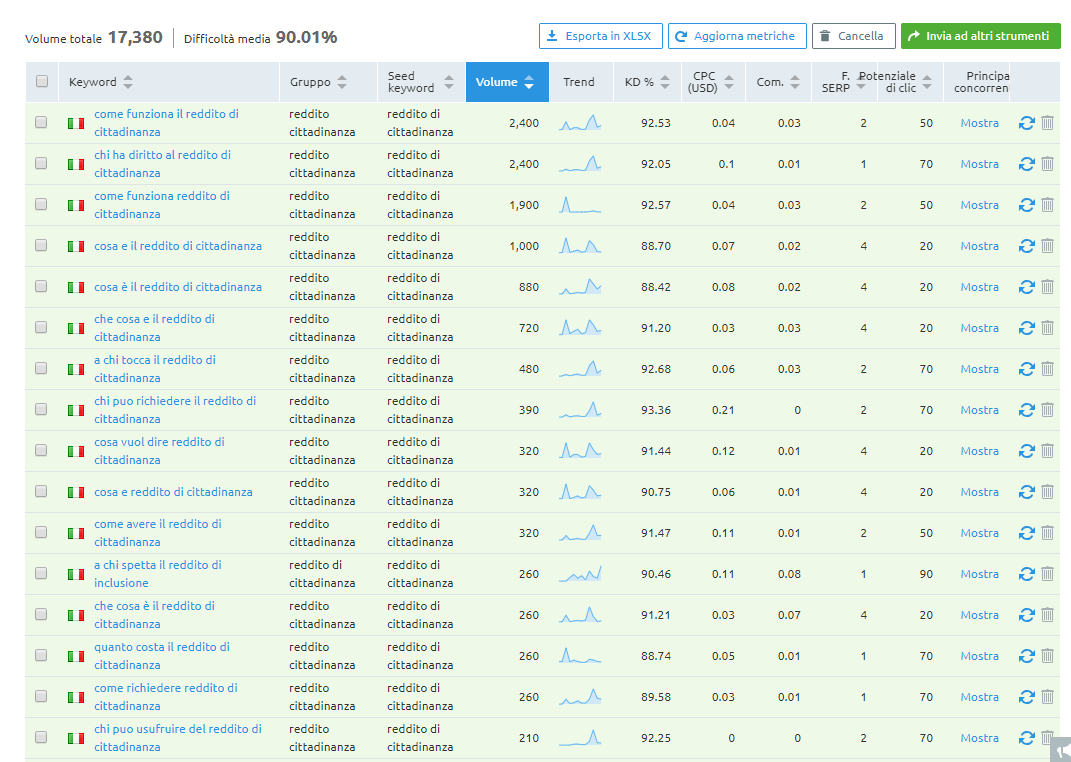This screenshot has width=1071, height=762.
Task: Show competitors via Mostra for 'come funziona il reddito di cittadinanza'
Action: click(979, 123)
